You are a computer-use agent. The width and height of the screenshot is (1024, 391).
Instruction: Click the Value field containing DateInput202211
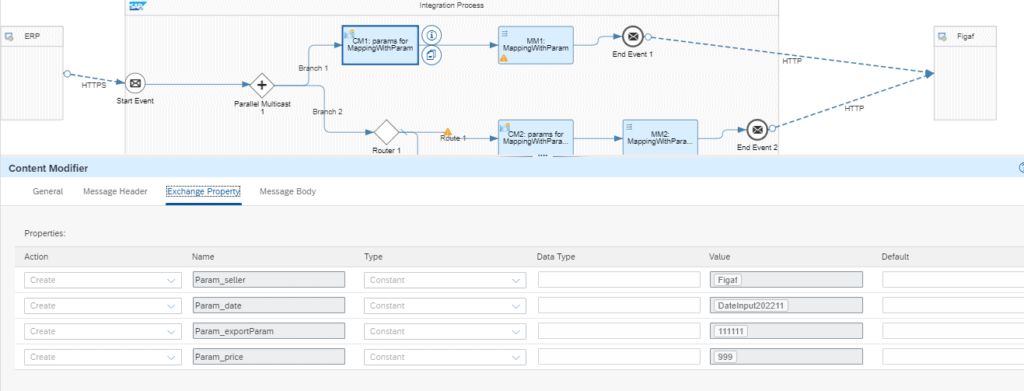786,305
